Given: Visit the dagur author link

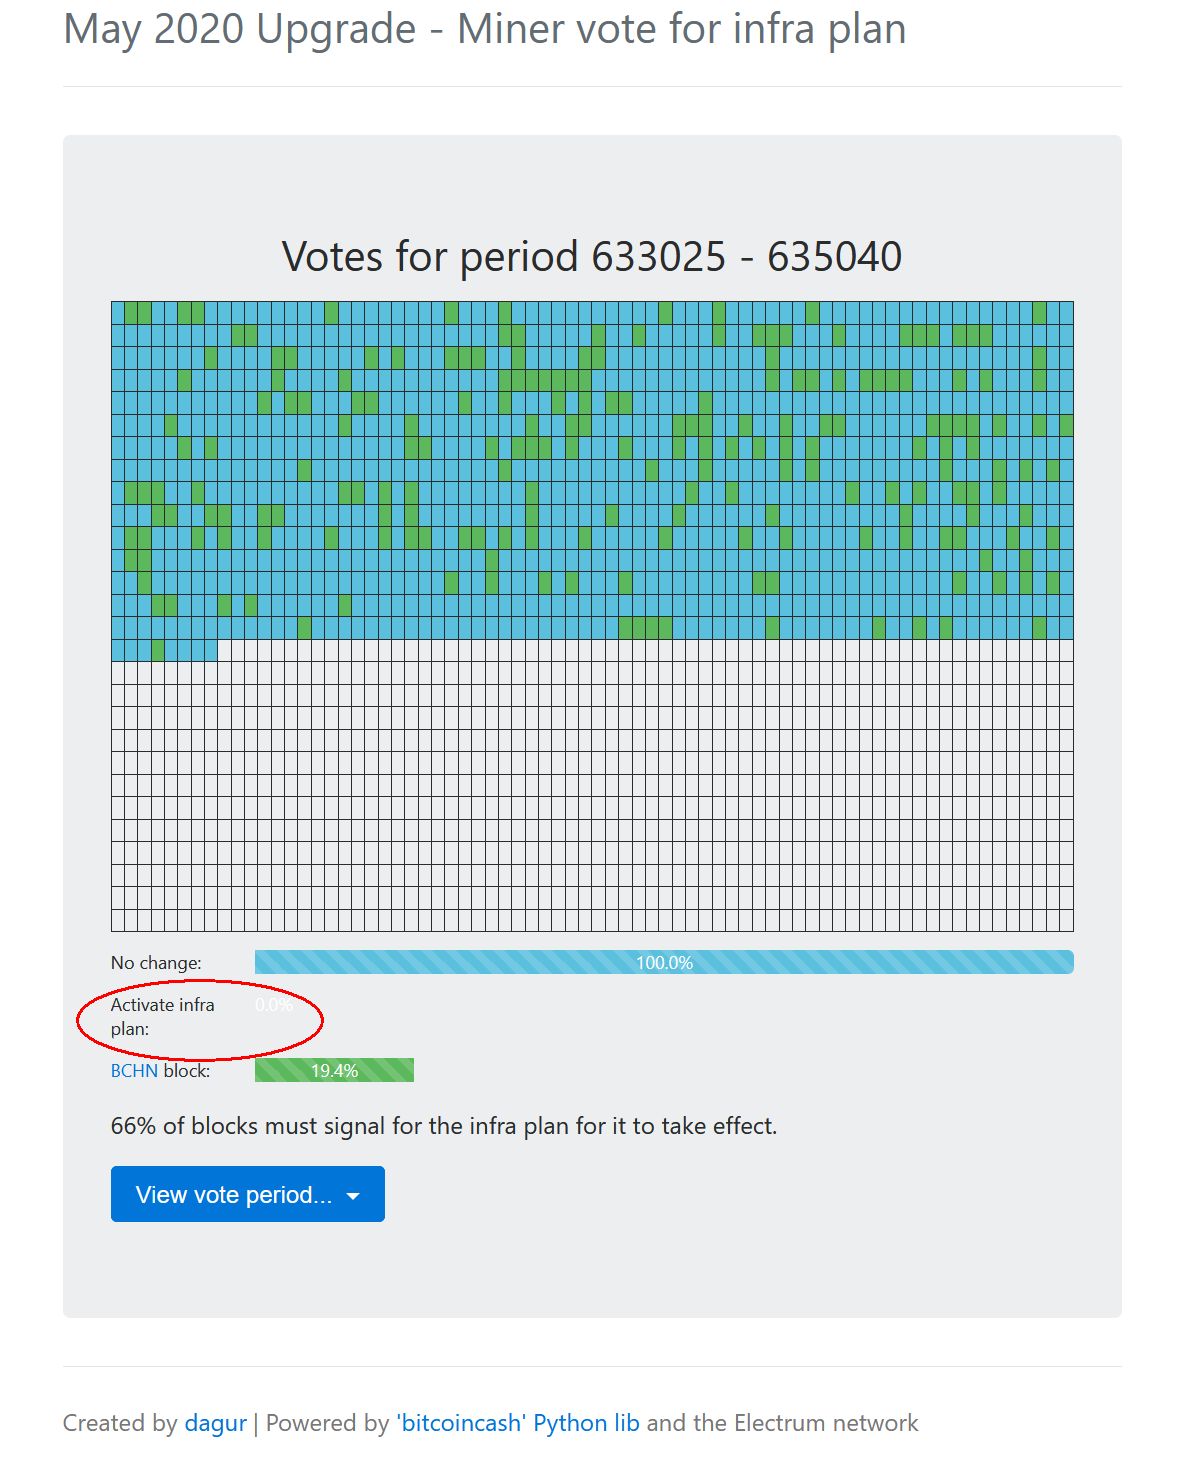Looking at the screenshot, I should pos(215,1423).
